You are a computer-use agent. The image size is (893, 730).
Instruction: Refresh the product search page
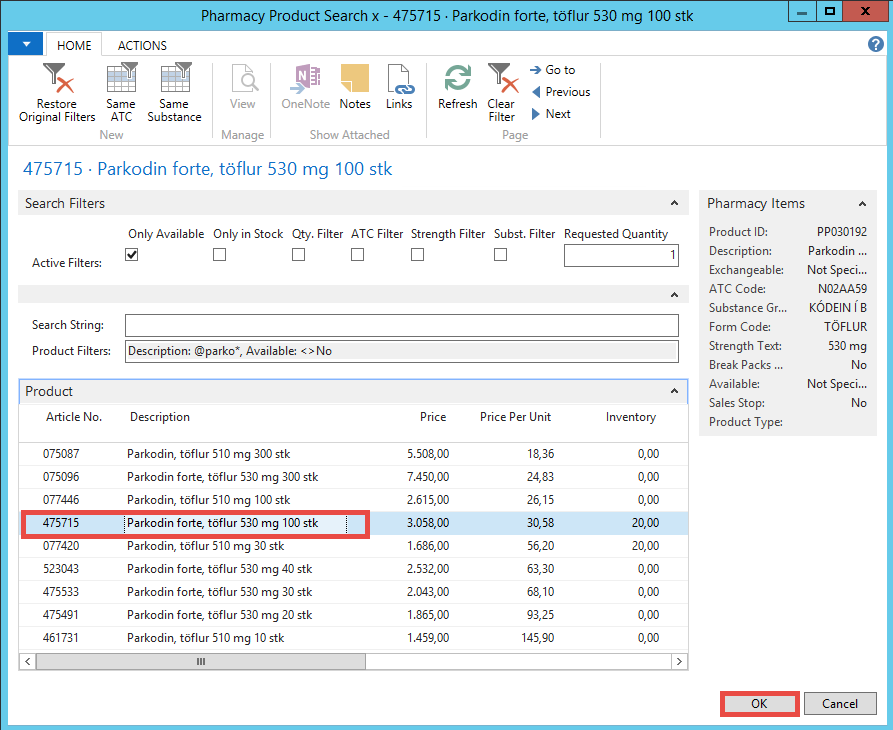(457, 79)
